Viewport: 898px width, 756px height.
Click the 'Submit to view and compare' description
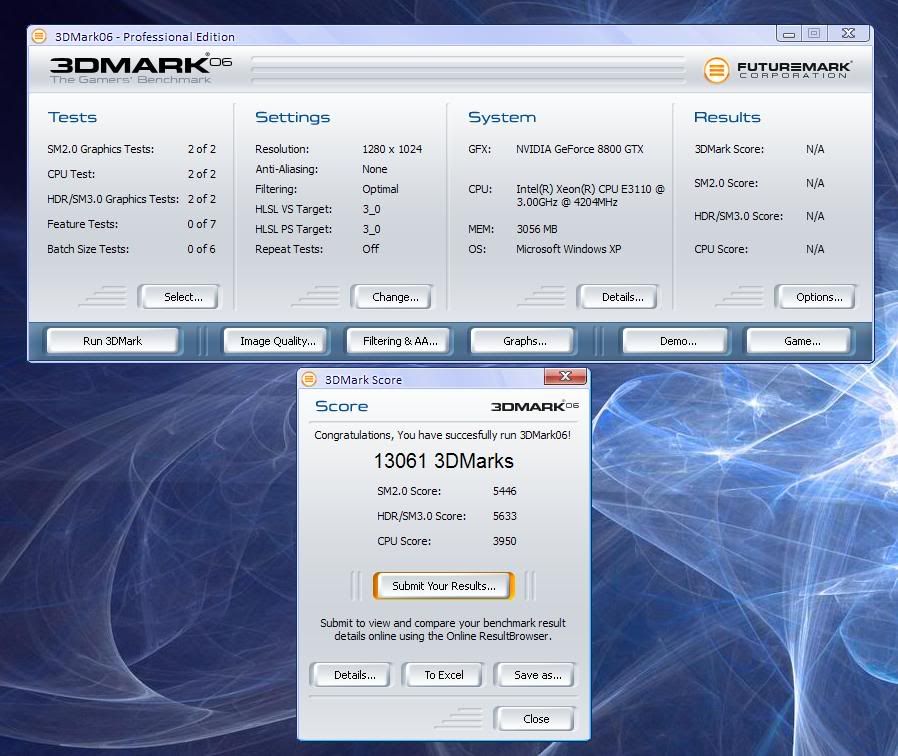point(443,629)
